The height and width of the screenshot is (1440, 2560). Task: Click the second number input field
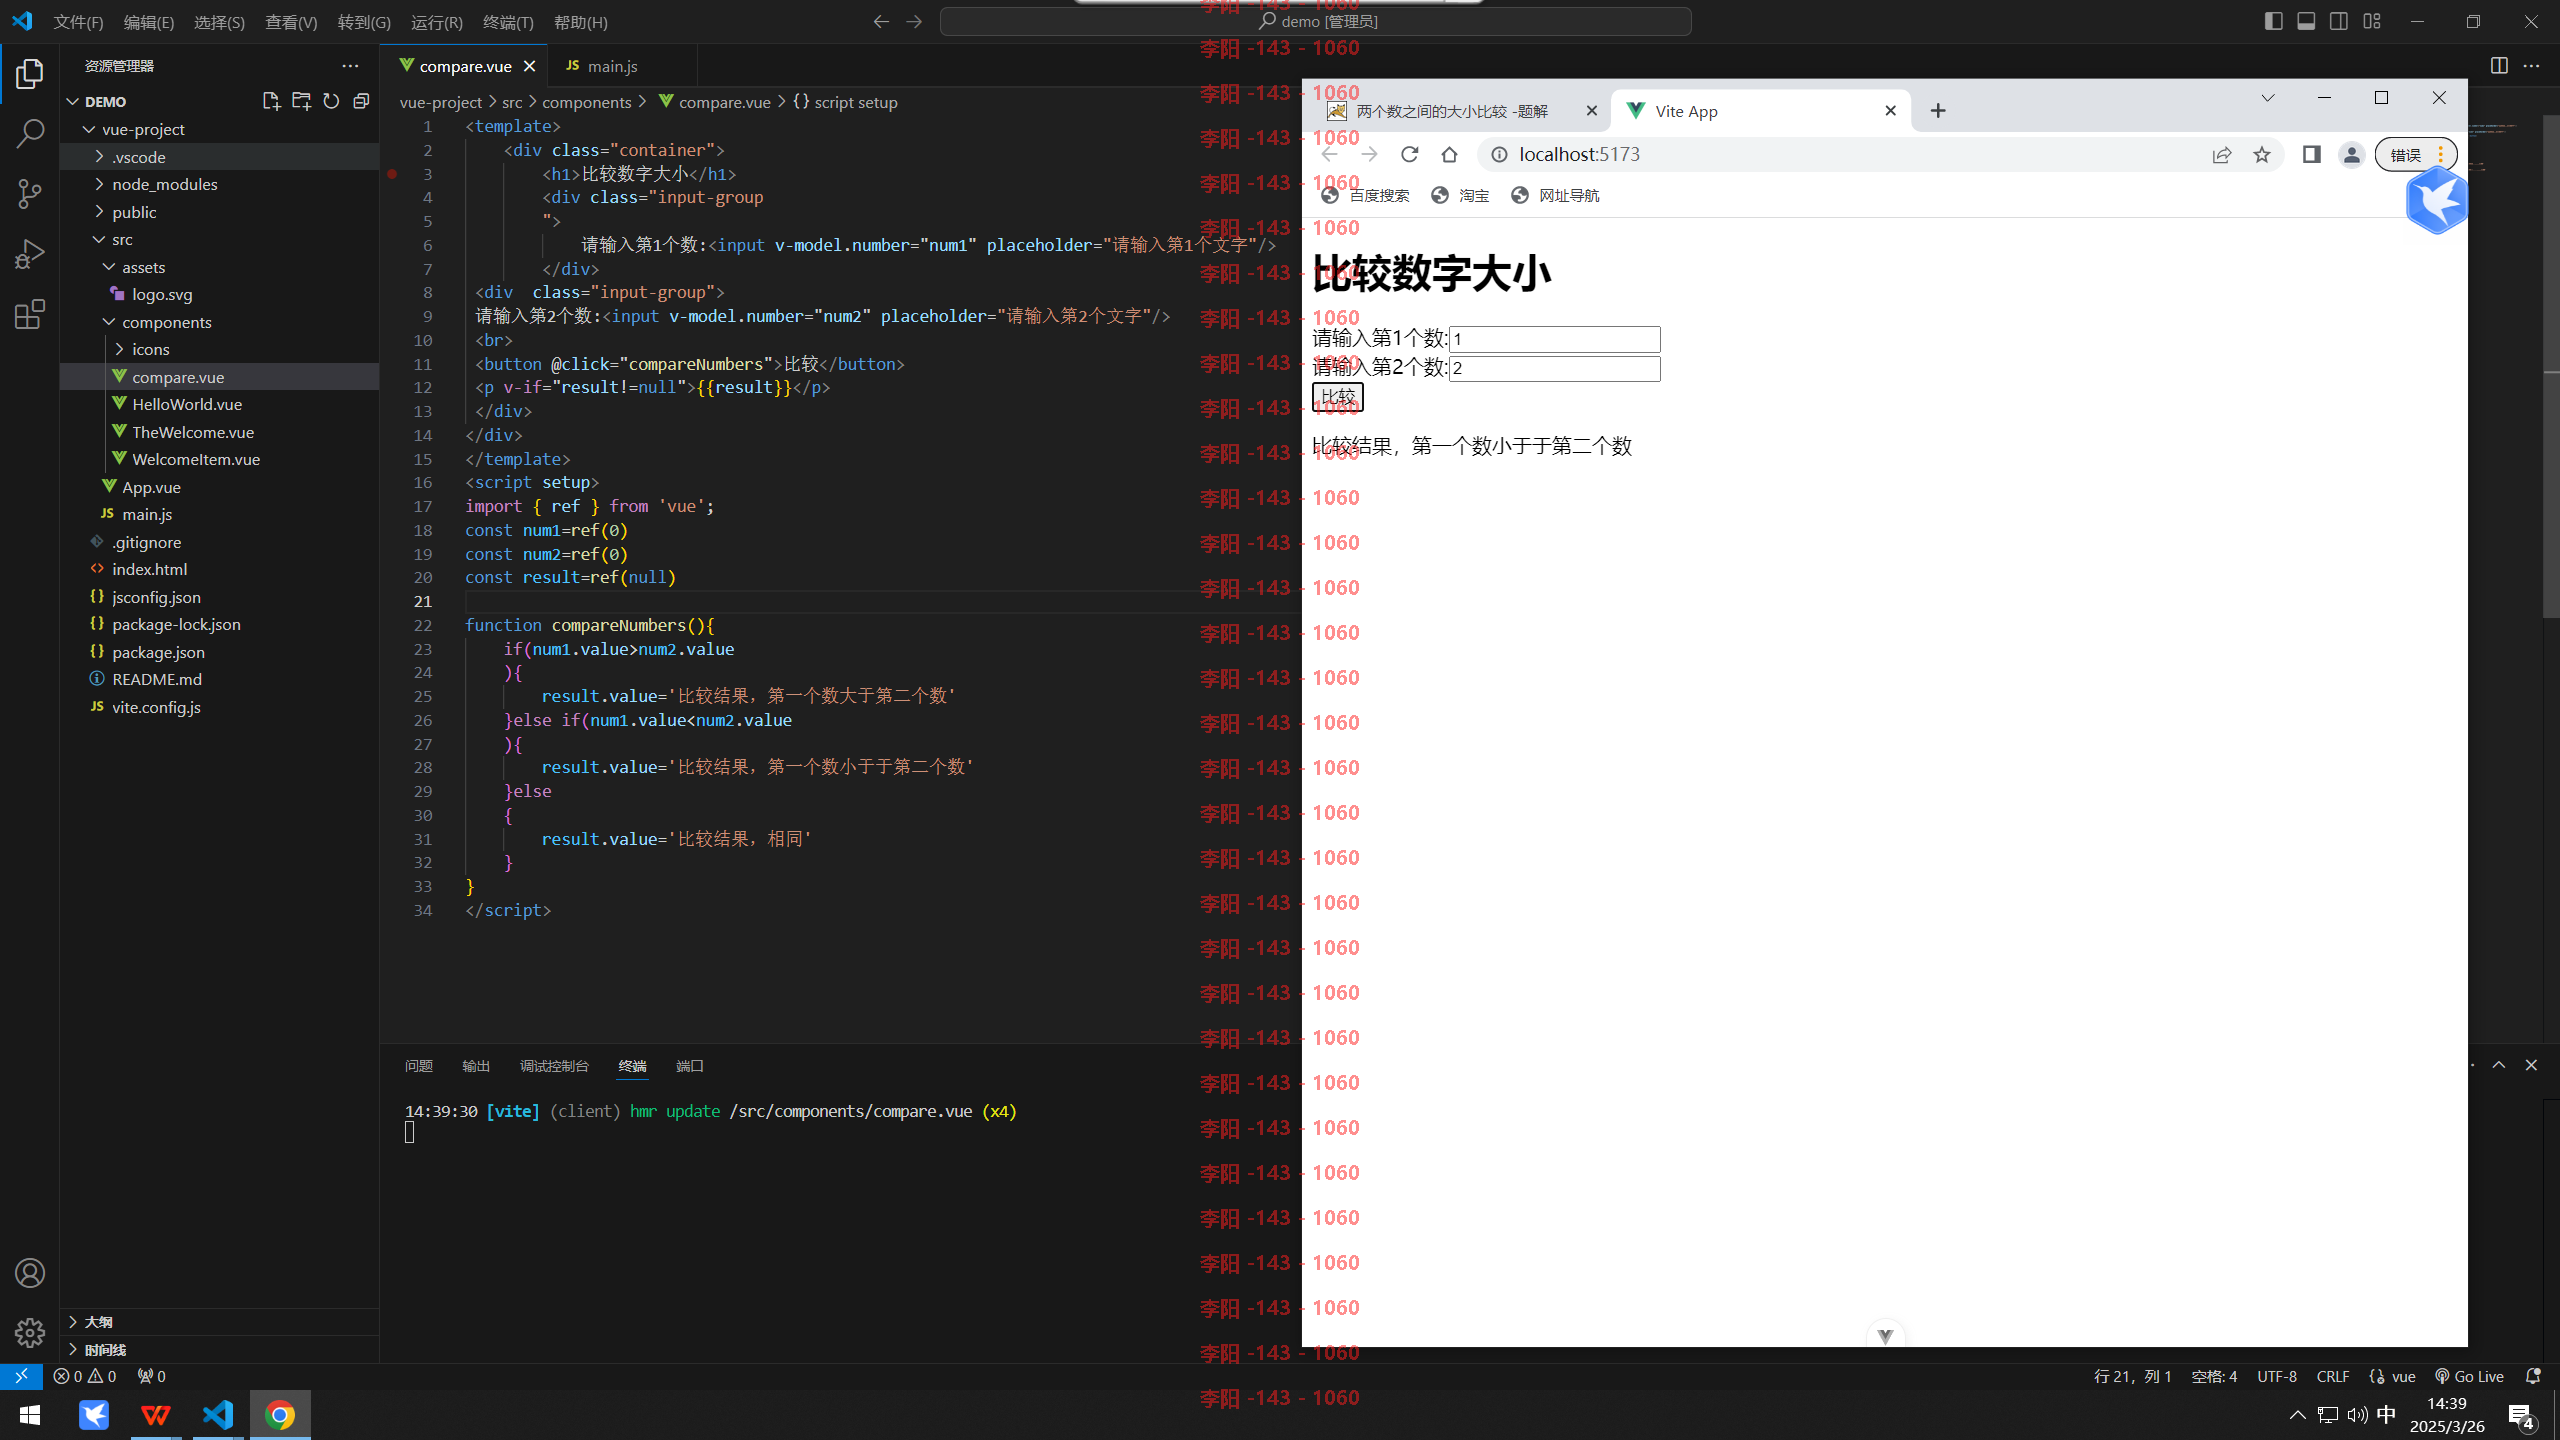(x=1555, y=368)
